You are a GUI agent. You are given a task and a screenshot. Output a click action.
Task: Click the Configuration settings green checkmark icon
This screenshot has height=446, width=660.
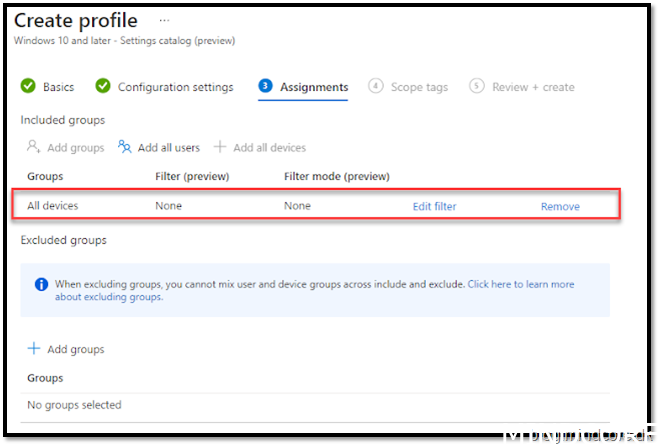click(103, 87)
